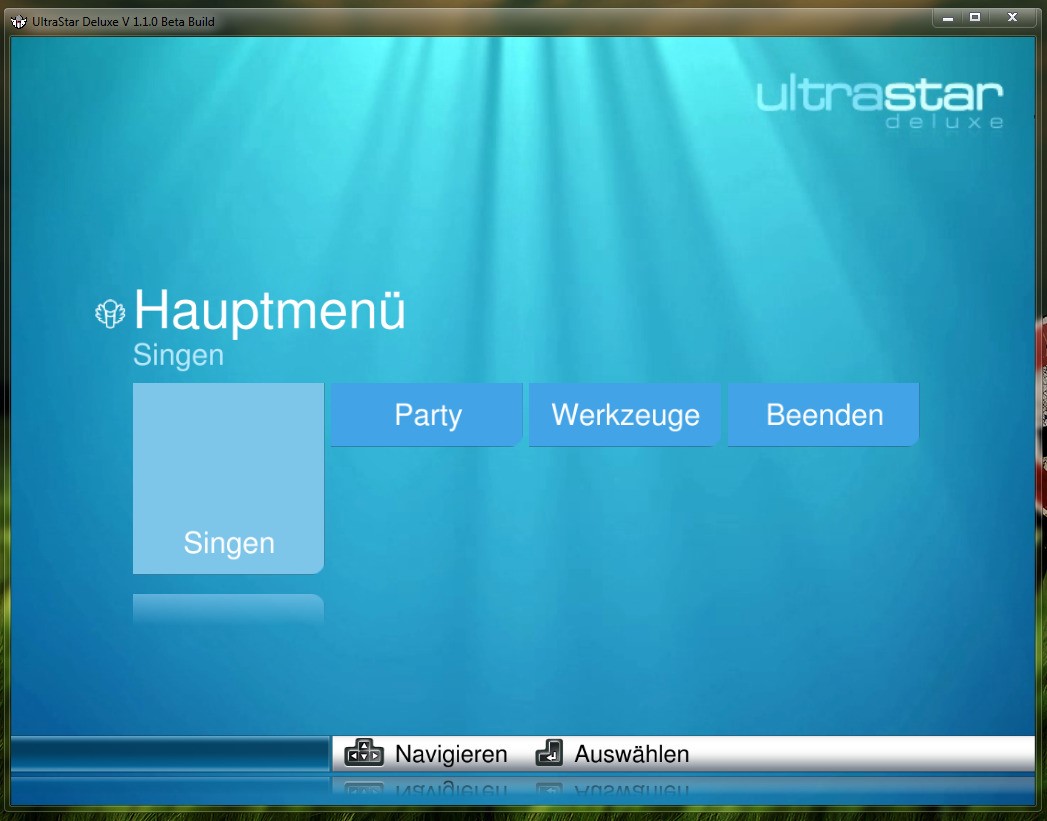
Task: Click the UltraStar app icon in title bar
Action: [19, 21]
